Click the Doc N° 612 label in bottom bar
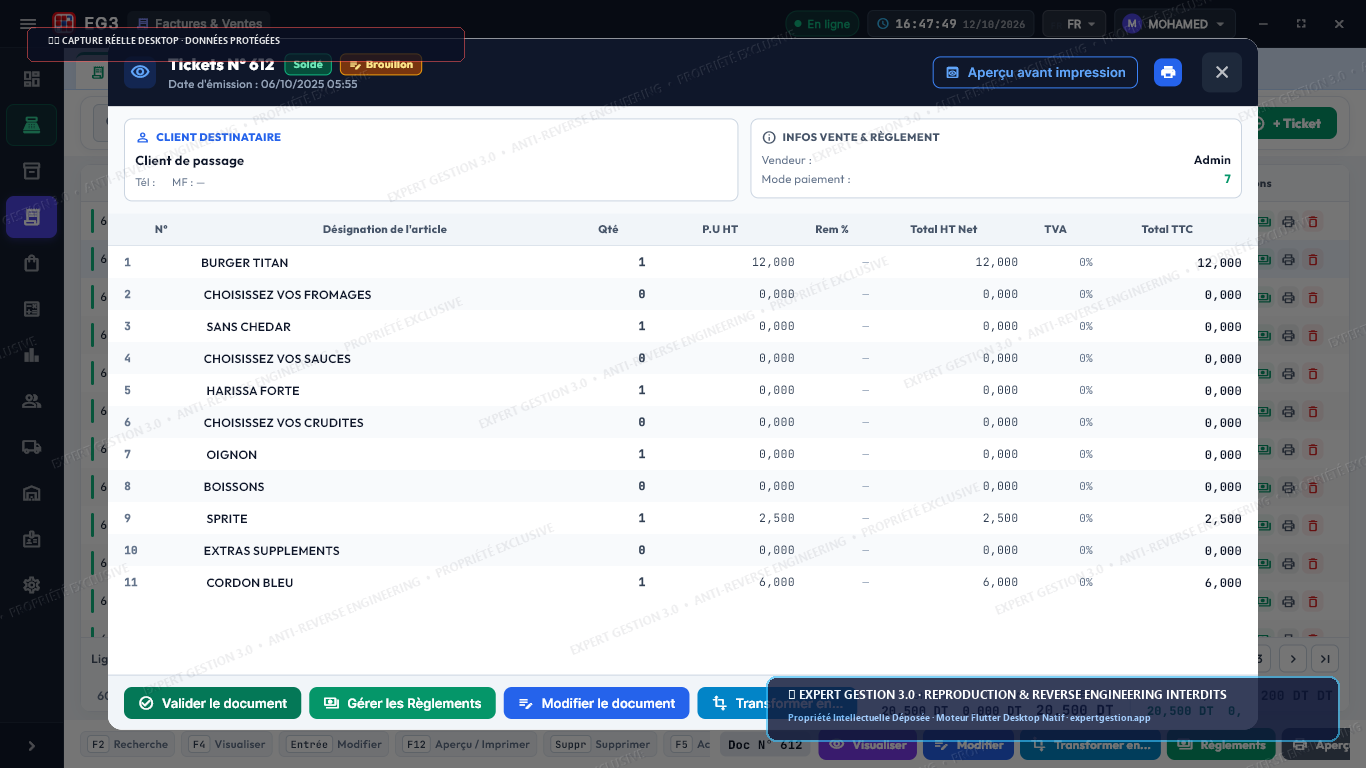 pyautogui.click(x=765, y=745)
